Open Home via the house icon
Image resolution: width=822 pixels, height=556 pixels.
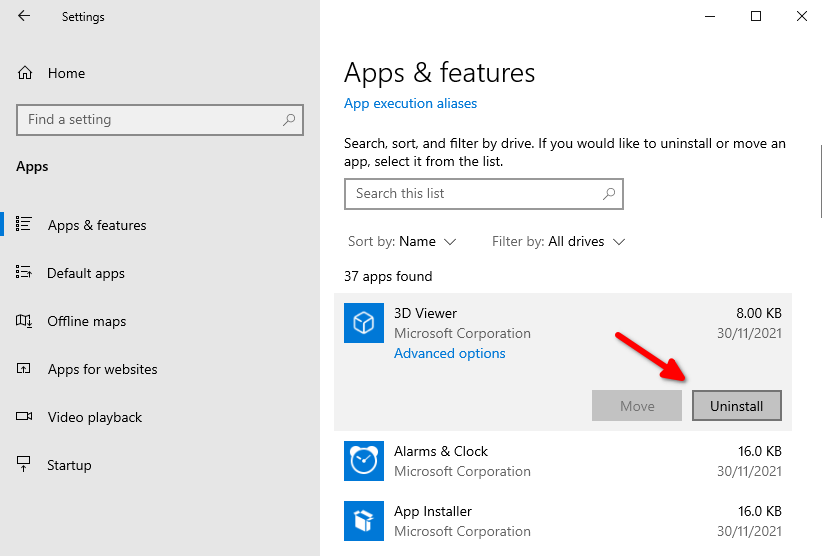(x=25, y=73)
